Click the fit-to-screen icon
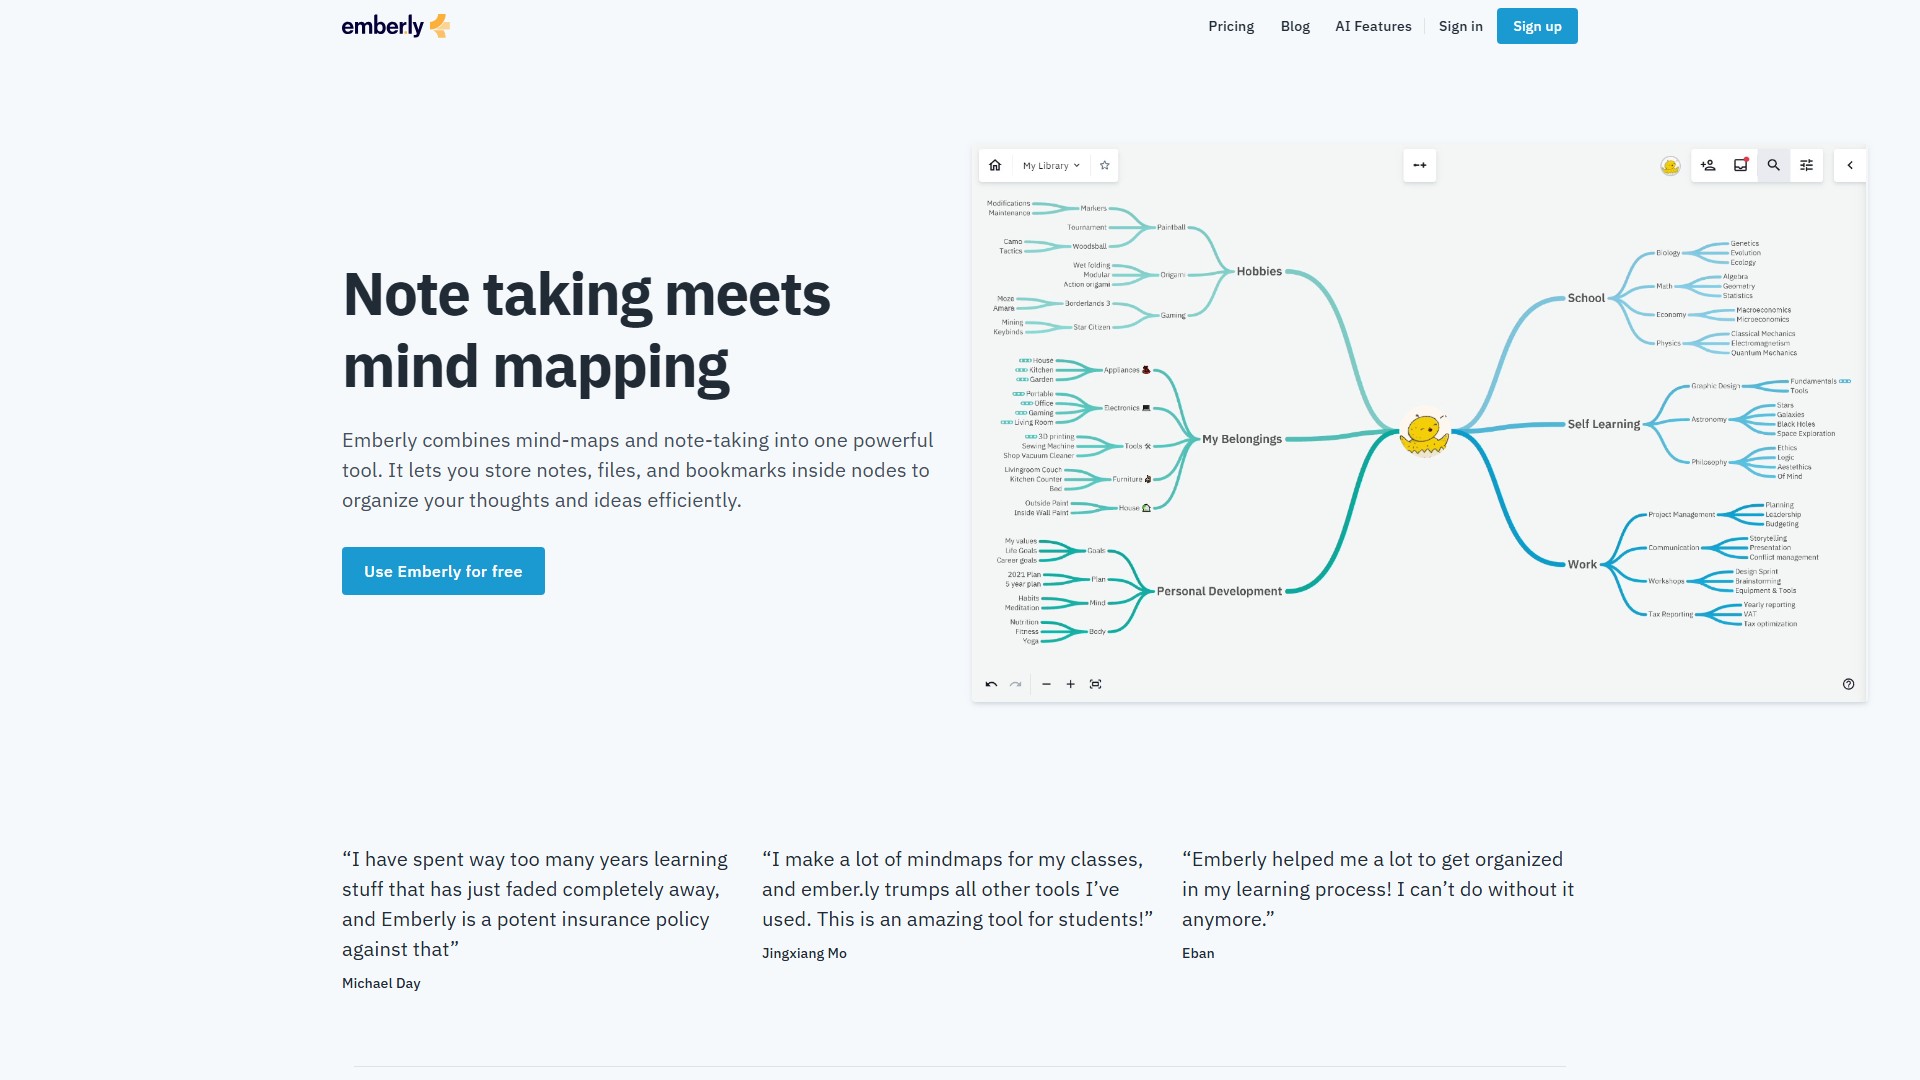 tap(1096, 685)
